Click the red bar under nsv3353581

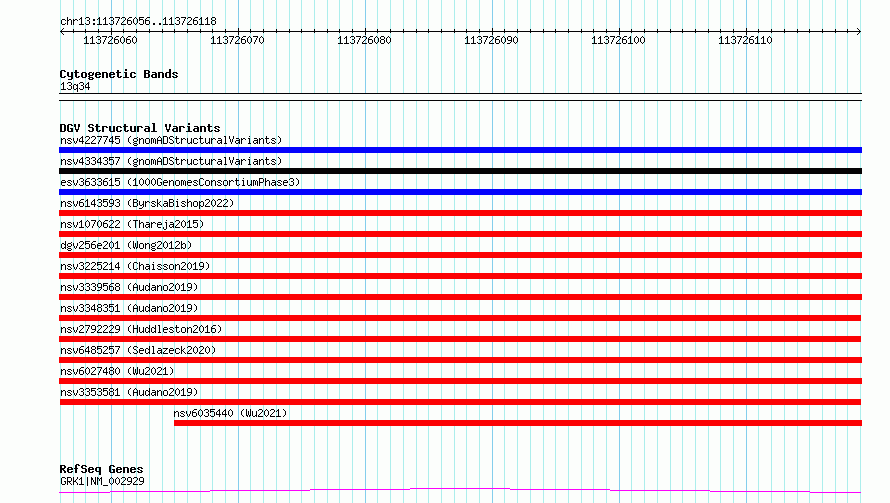(x=460, y=402)
